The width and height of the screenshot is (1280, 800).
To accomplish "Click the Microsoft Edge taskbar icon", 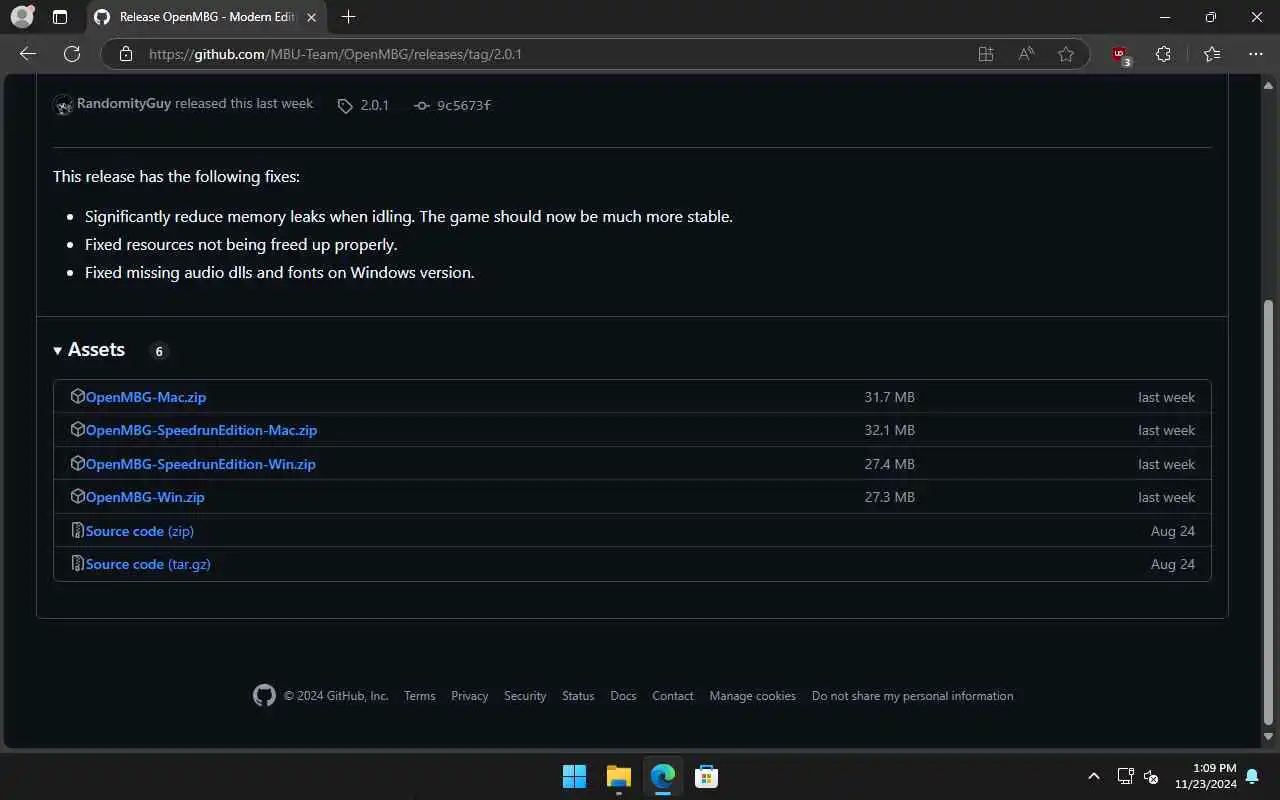I will [x=663, y=776].
